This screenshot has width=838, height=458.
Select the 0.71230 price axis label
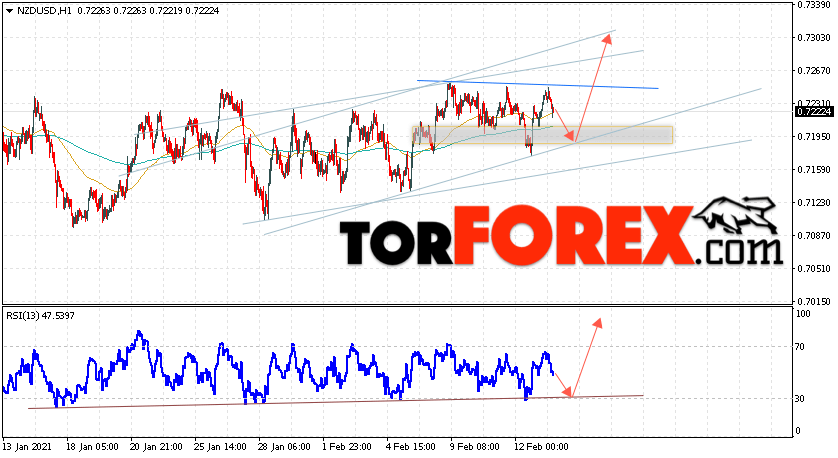814,203
